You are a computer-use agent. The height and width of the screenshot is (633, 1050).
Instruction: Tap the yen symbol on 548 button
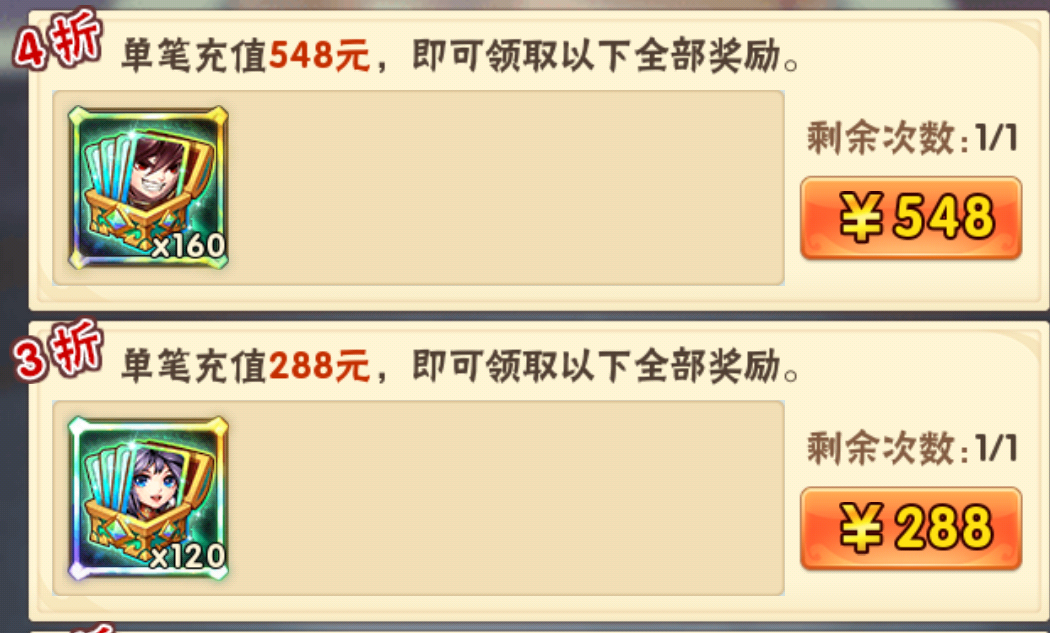pyautogui.click(x=861, y=217)
